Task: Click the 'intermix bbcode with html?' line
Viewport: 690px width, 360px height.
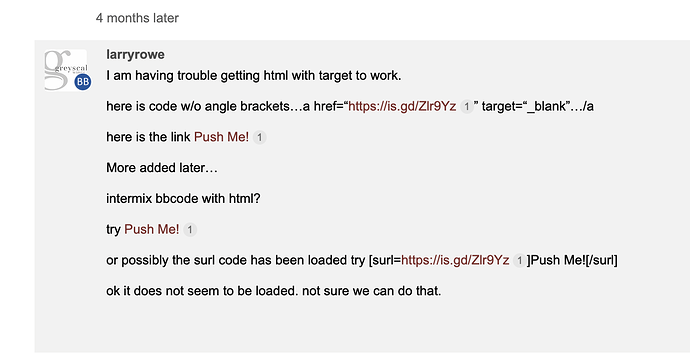Action: [184, 199]
